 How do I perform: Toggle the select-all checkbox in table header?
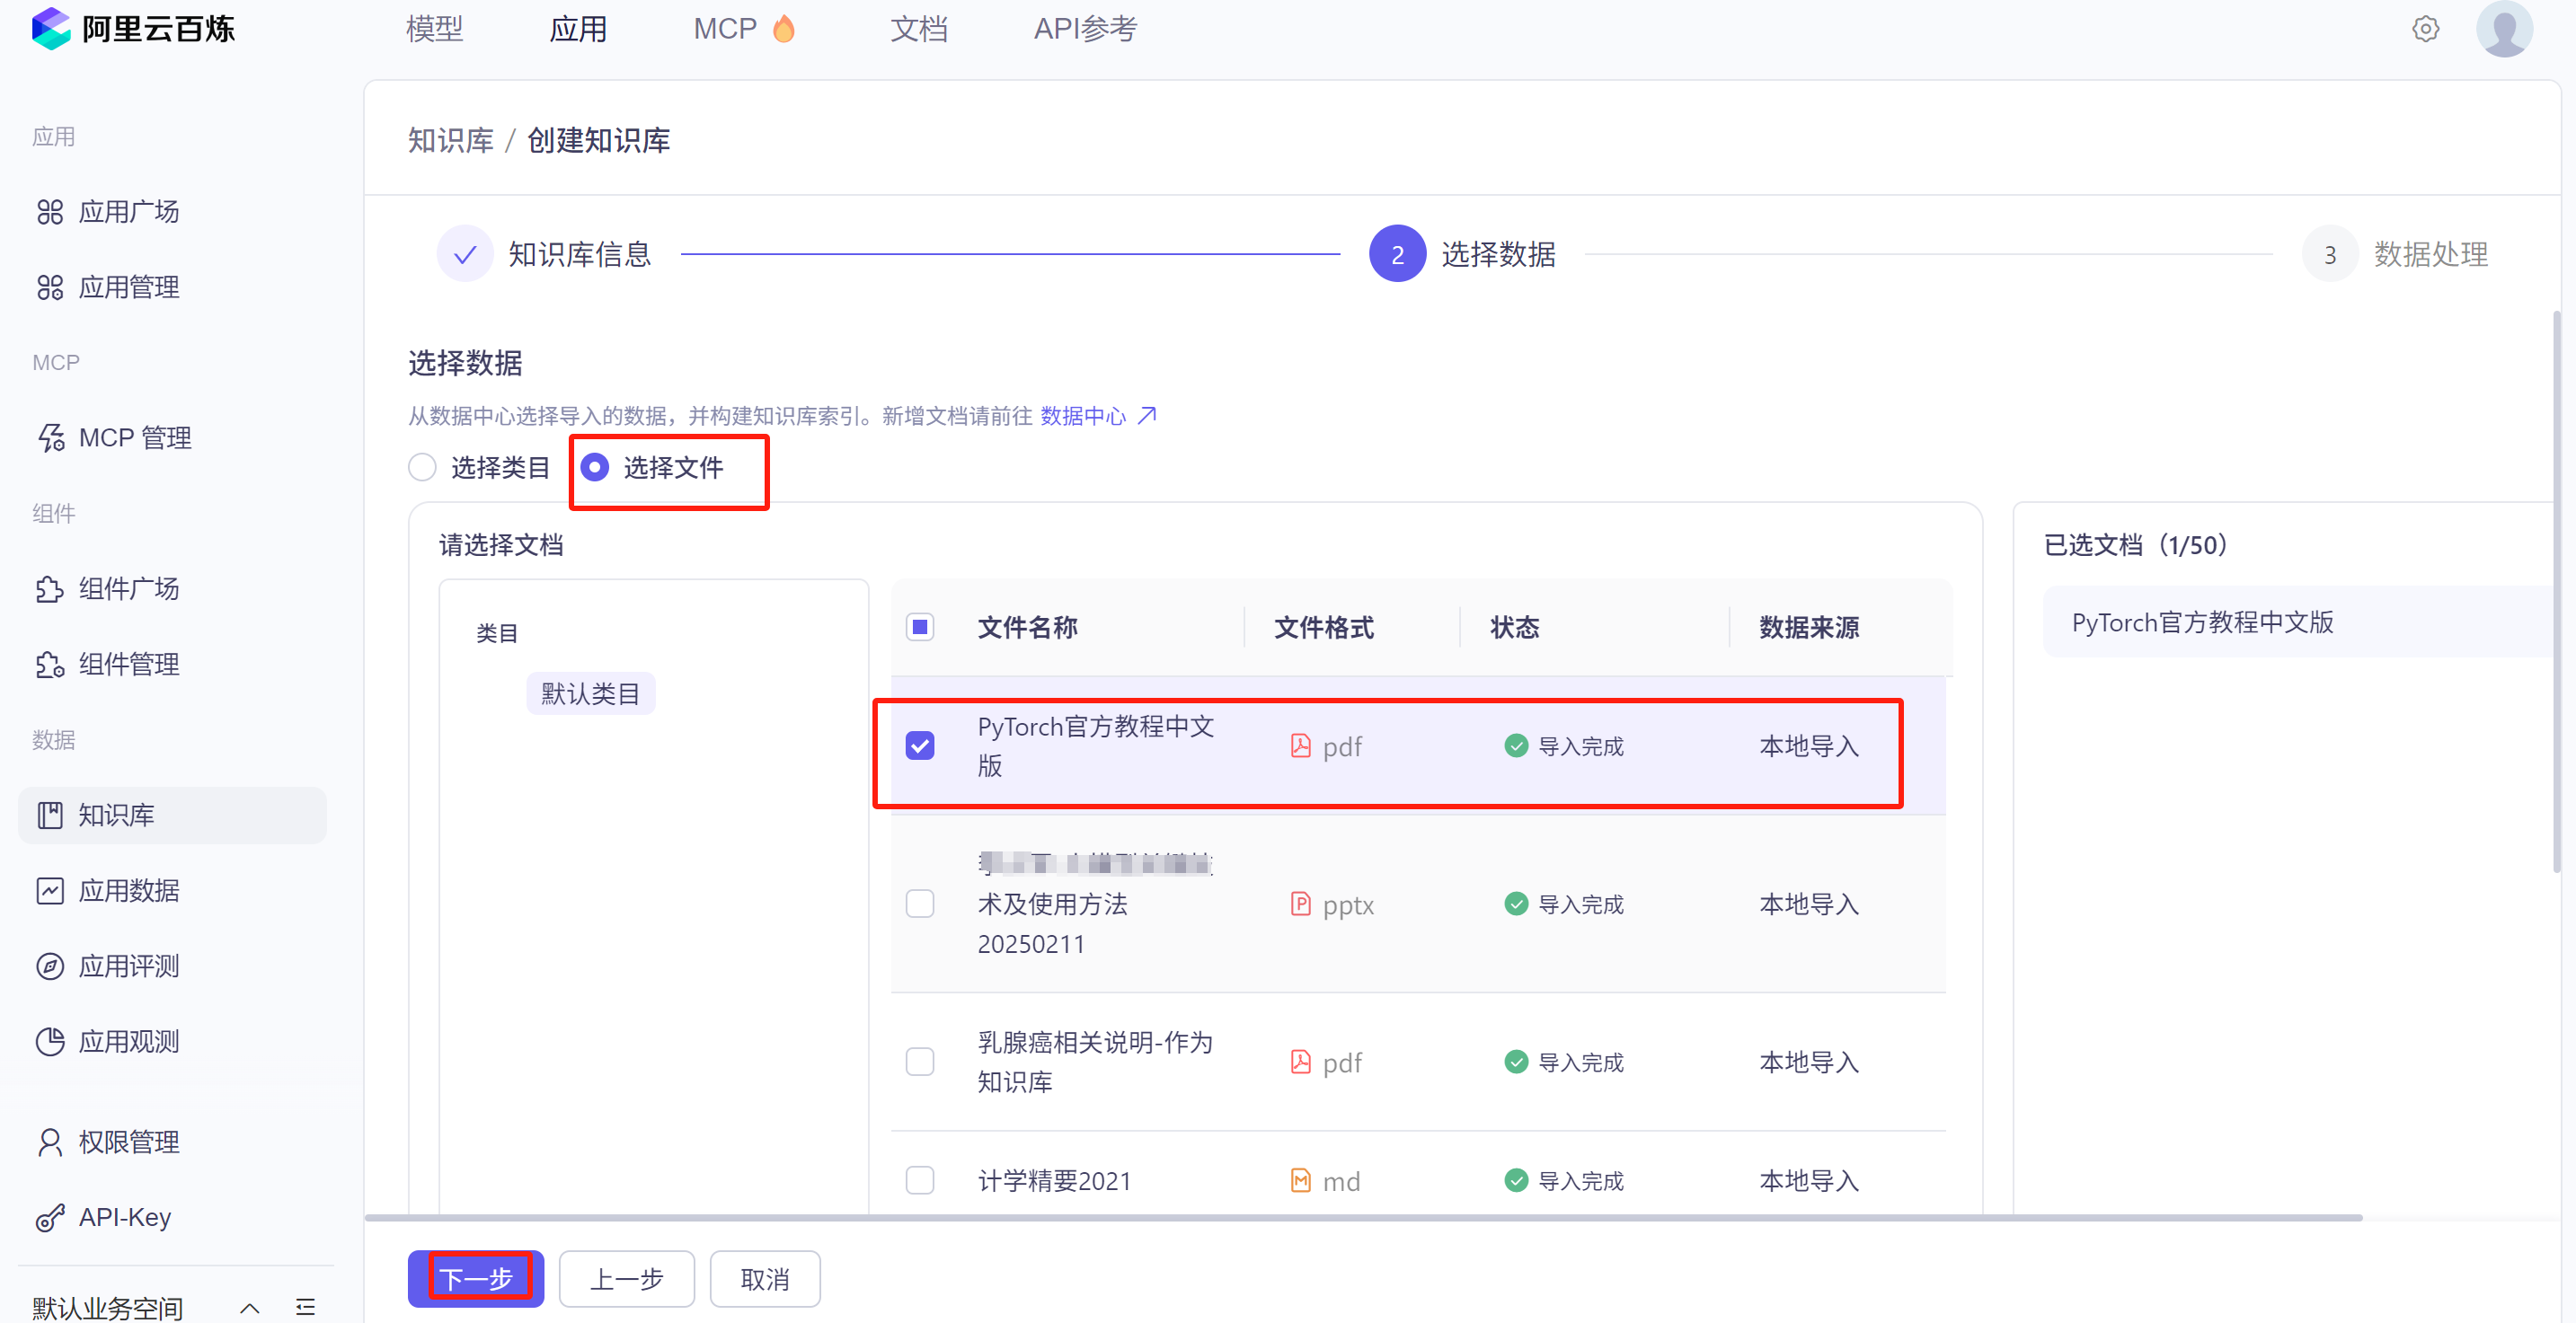point(920,627)
